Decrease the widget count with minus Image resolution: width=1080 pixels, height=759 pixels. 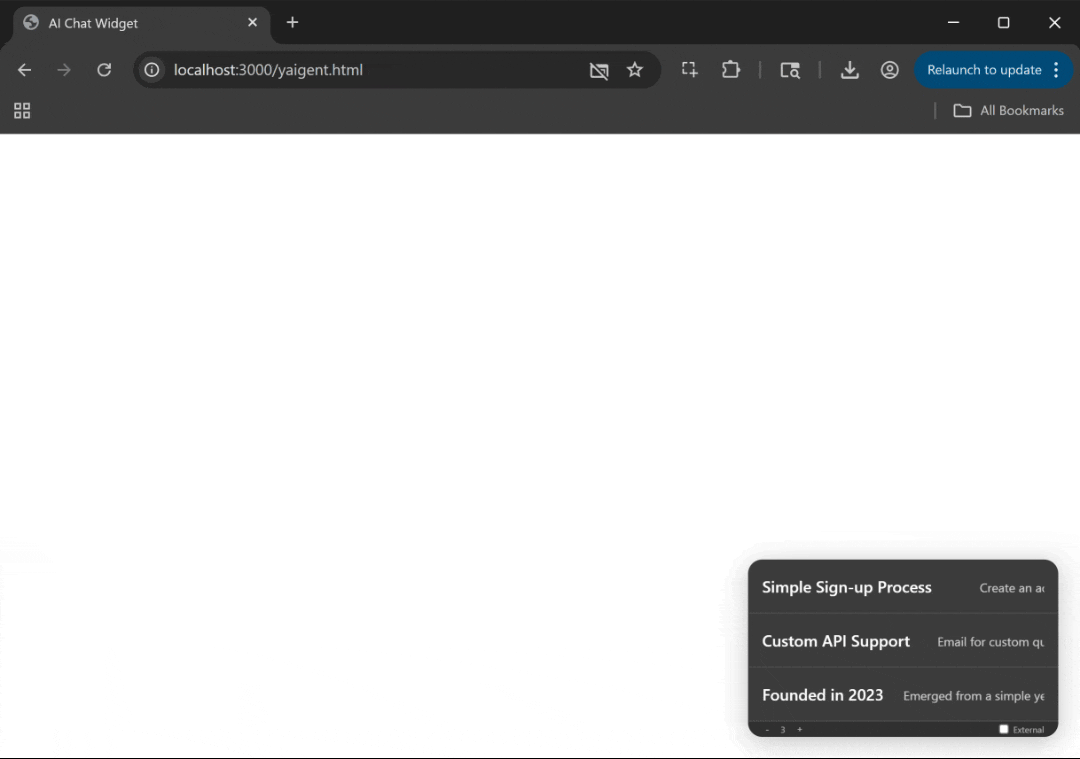(767, 729)
